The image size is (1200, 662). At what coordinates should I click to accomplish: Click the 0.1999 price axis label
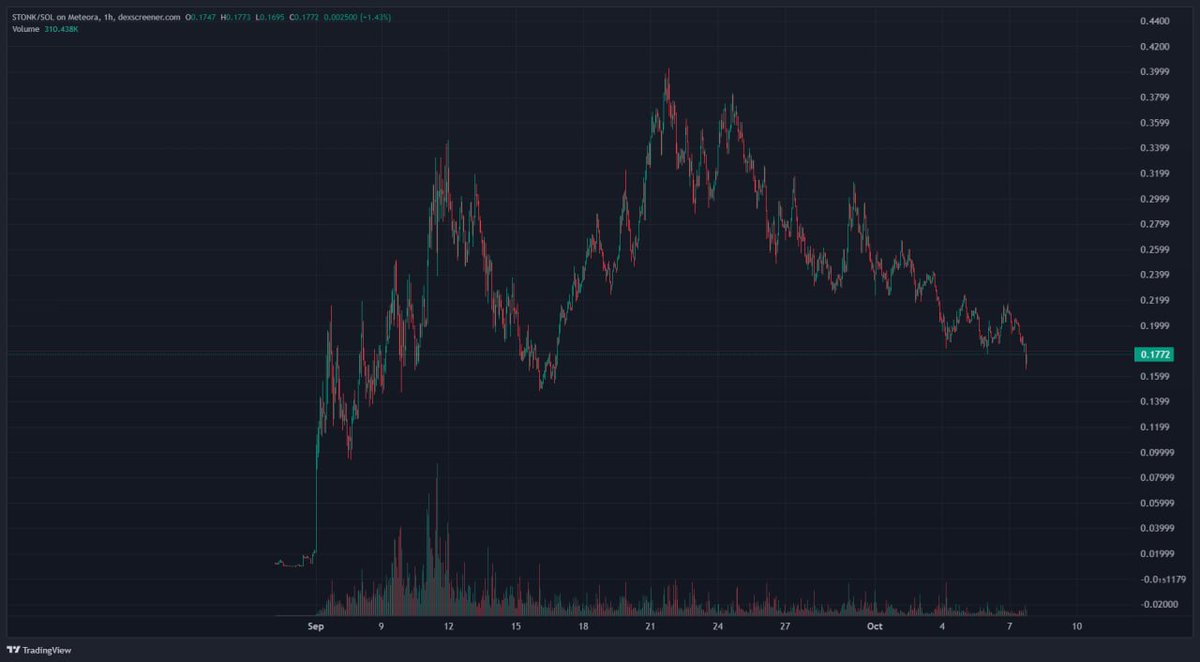1154,326
